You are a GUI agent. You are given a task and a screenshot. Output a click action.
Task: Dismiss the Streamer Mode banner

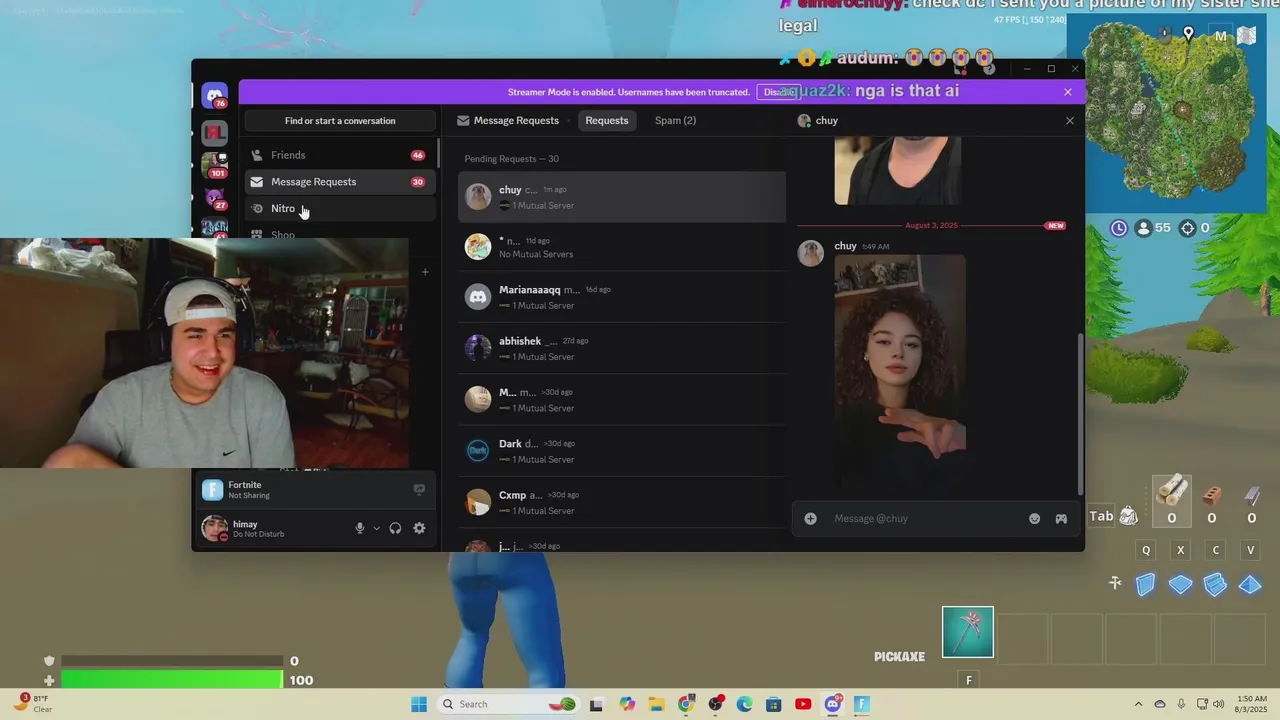1067,92
